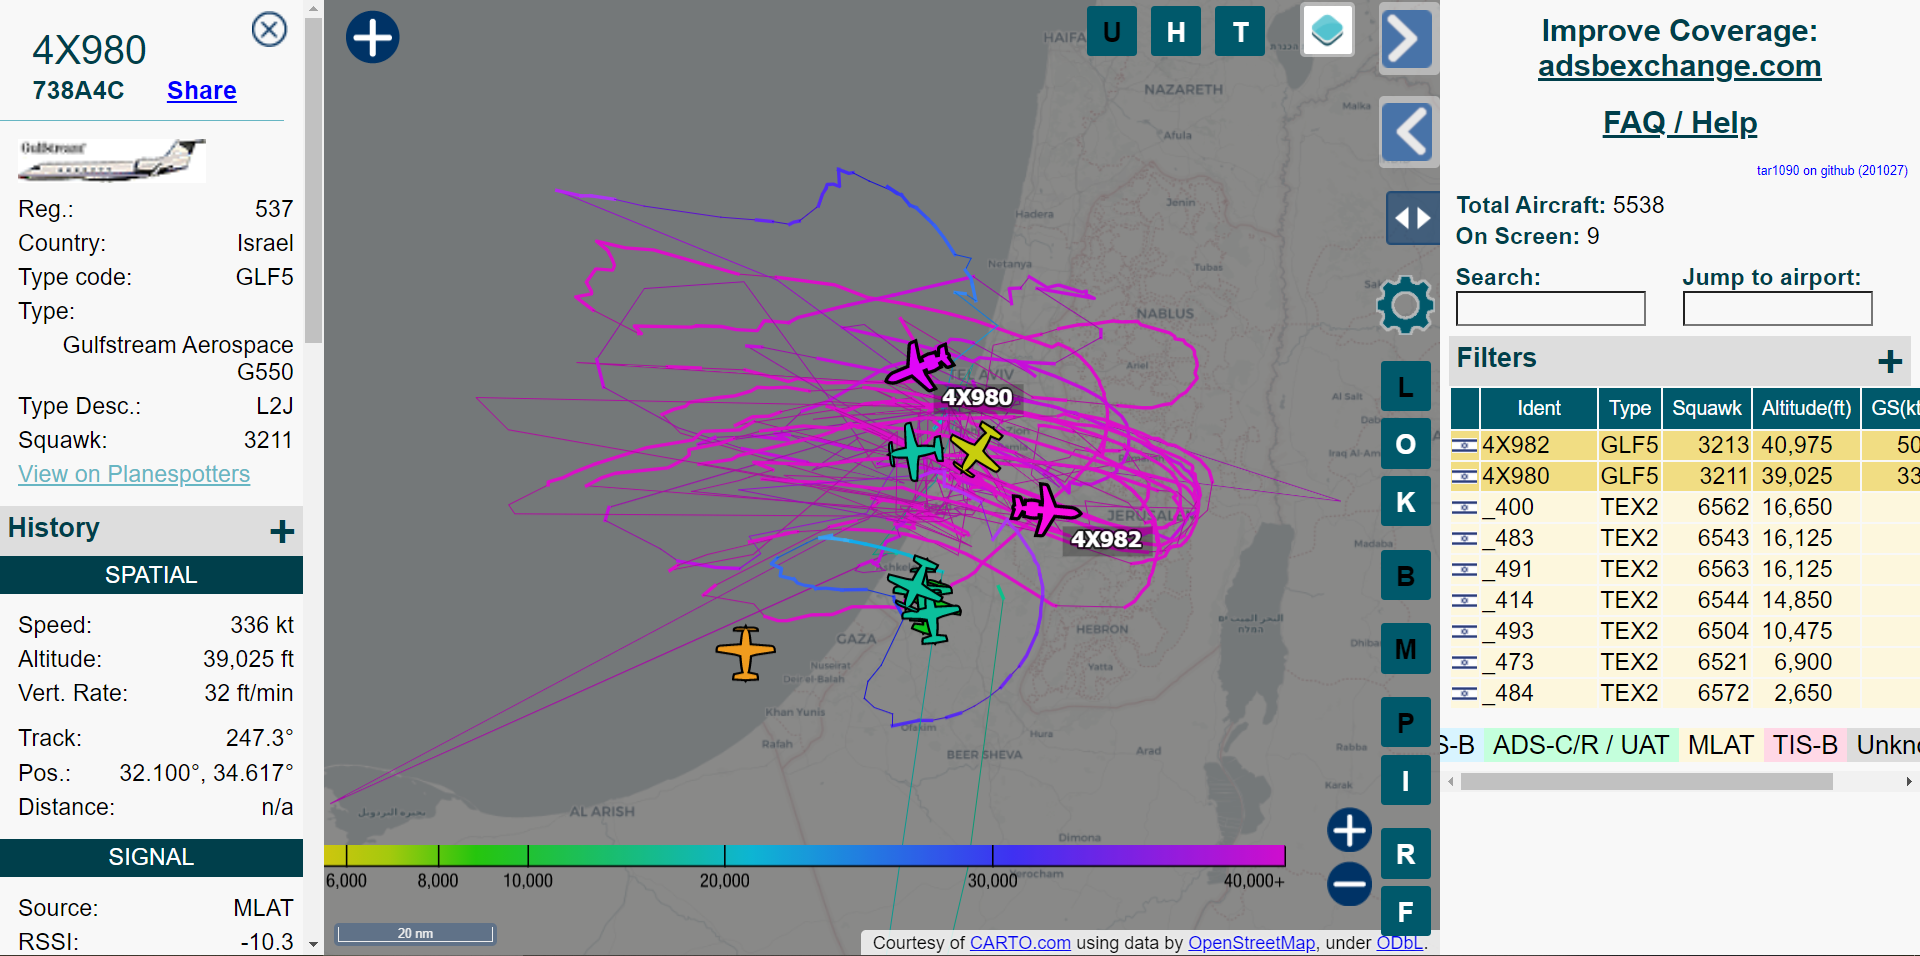1920x956 pixels.
Task: Open the map layer switcher icon
Action: pos(1327,30)
